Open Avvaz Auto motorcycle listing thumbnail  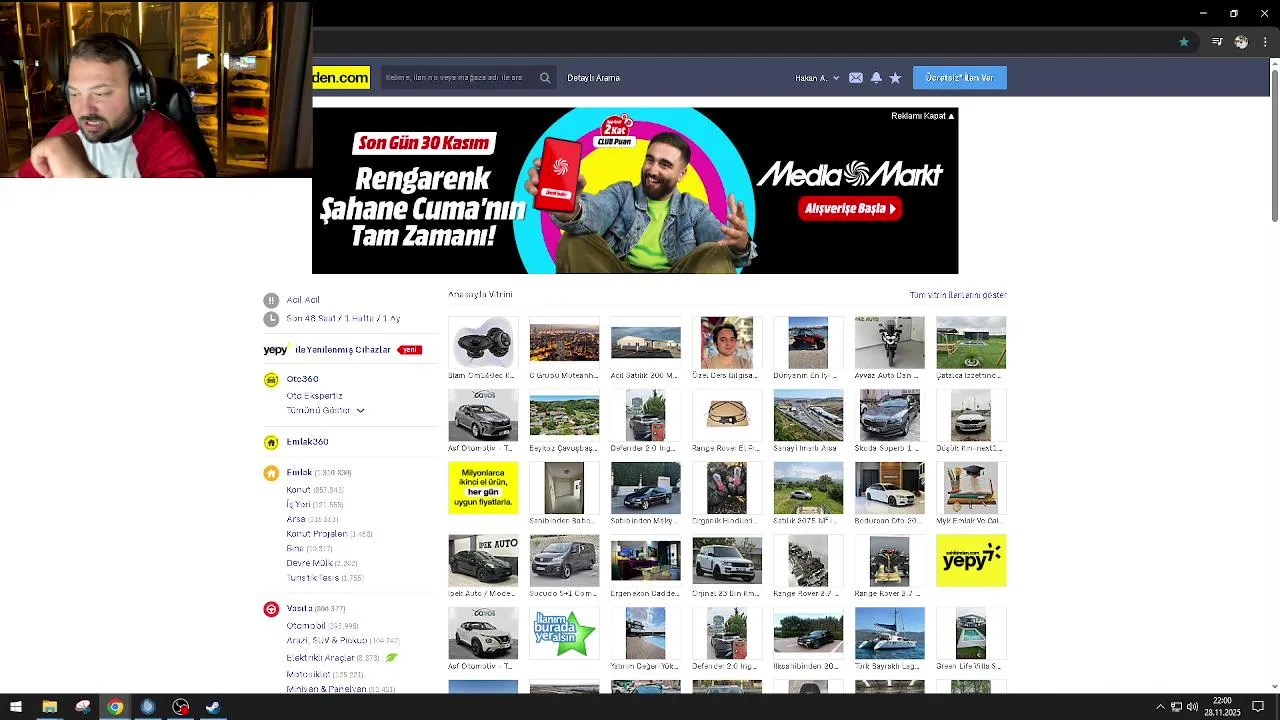(x=890, y=342)
